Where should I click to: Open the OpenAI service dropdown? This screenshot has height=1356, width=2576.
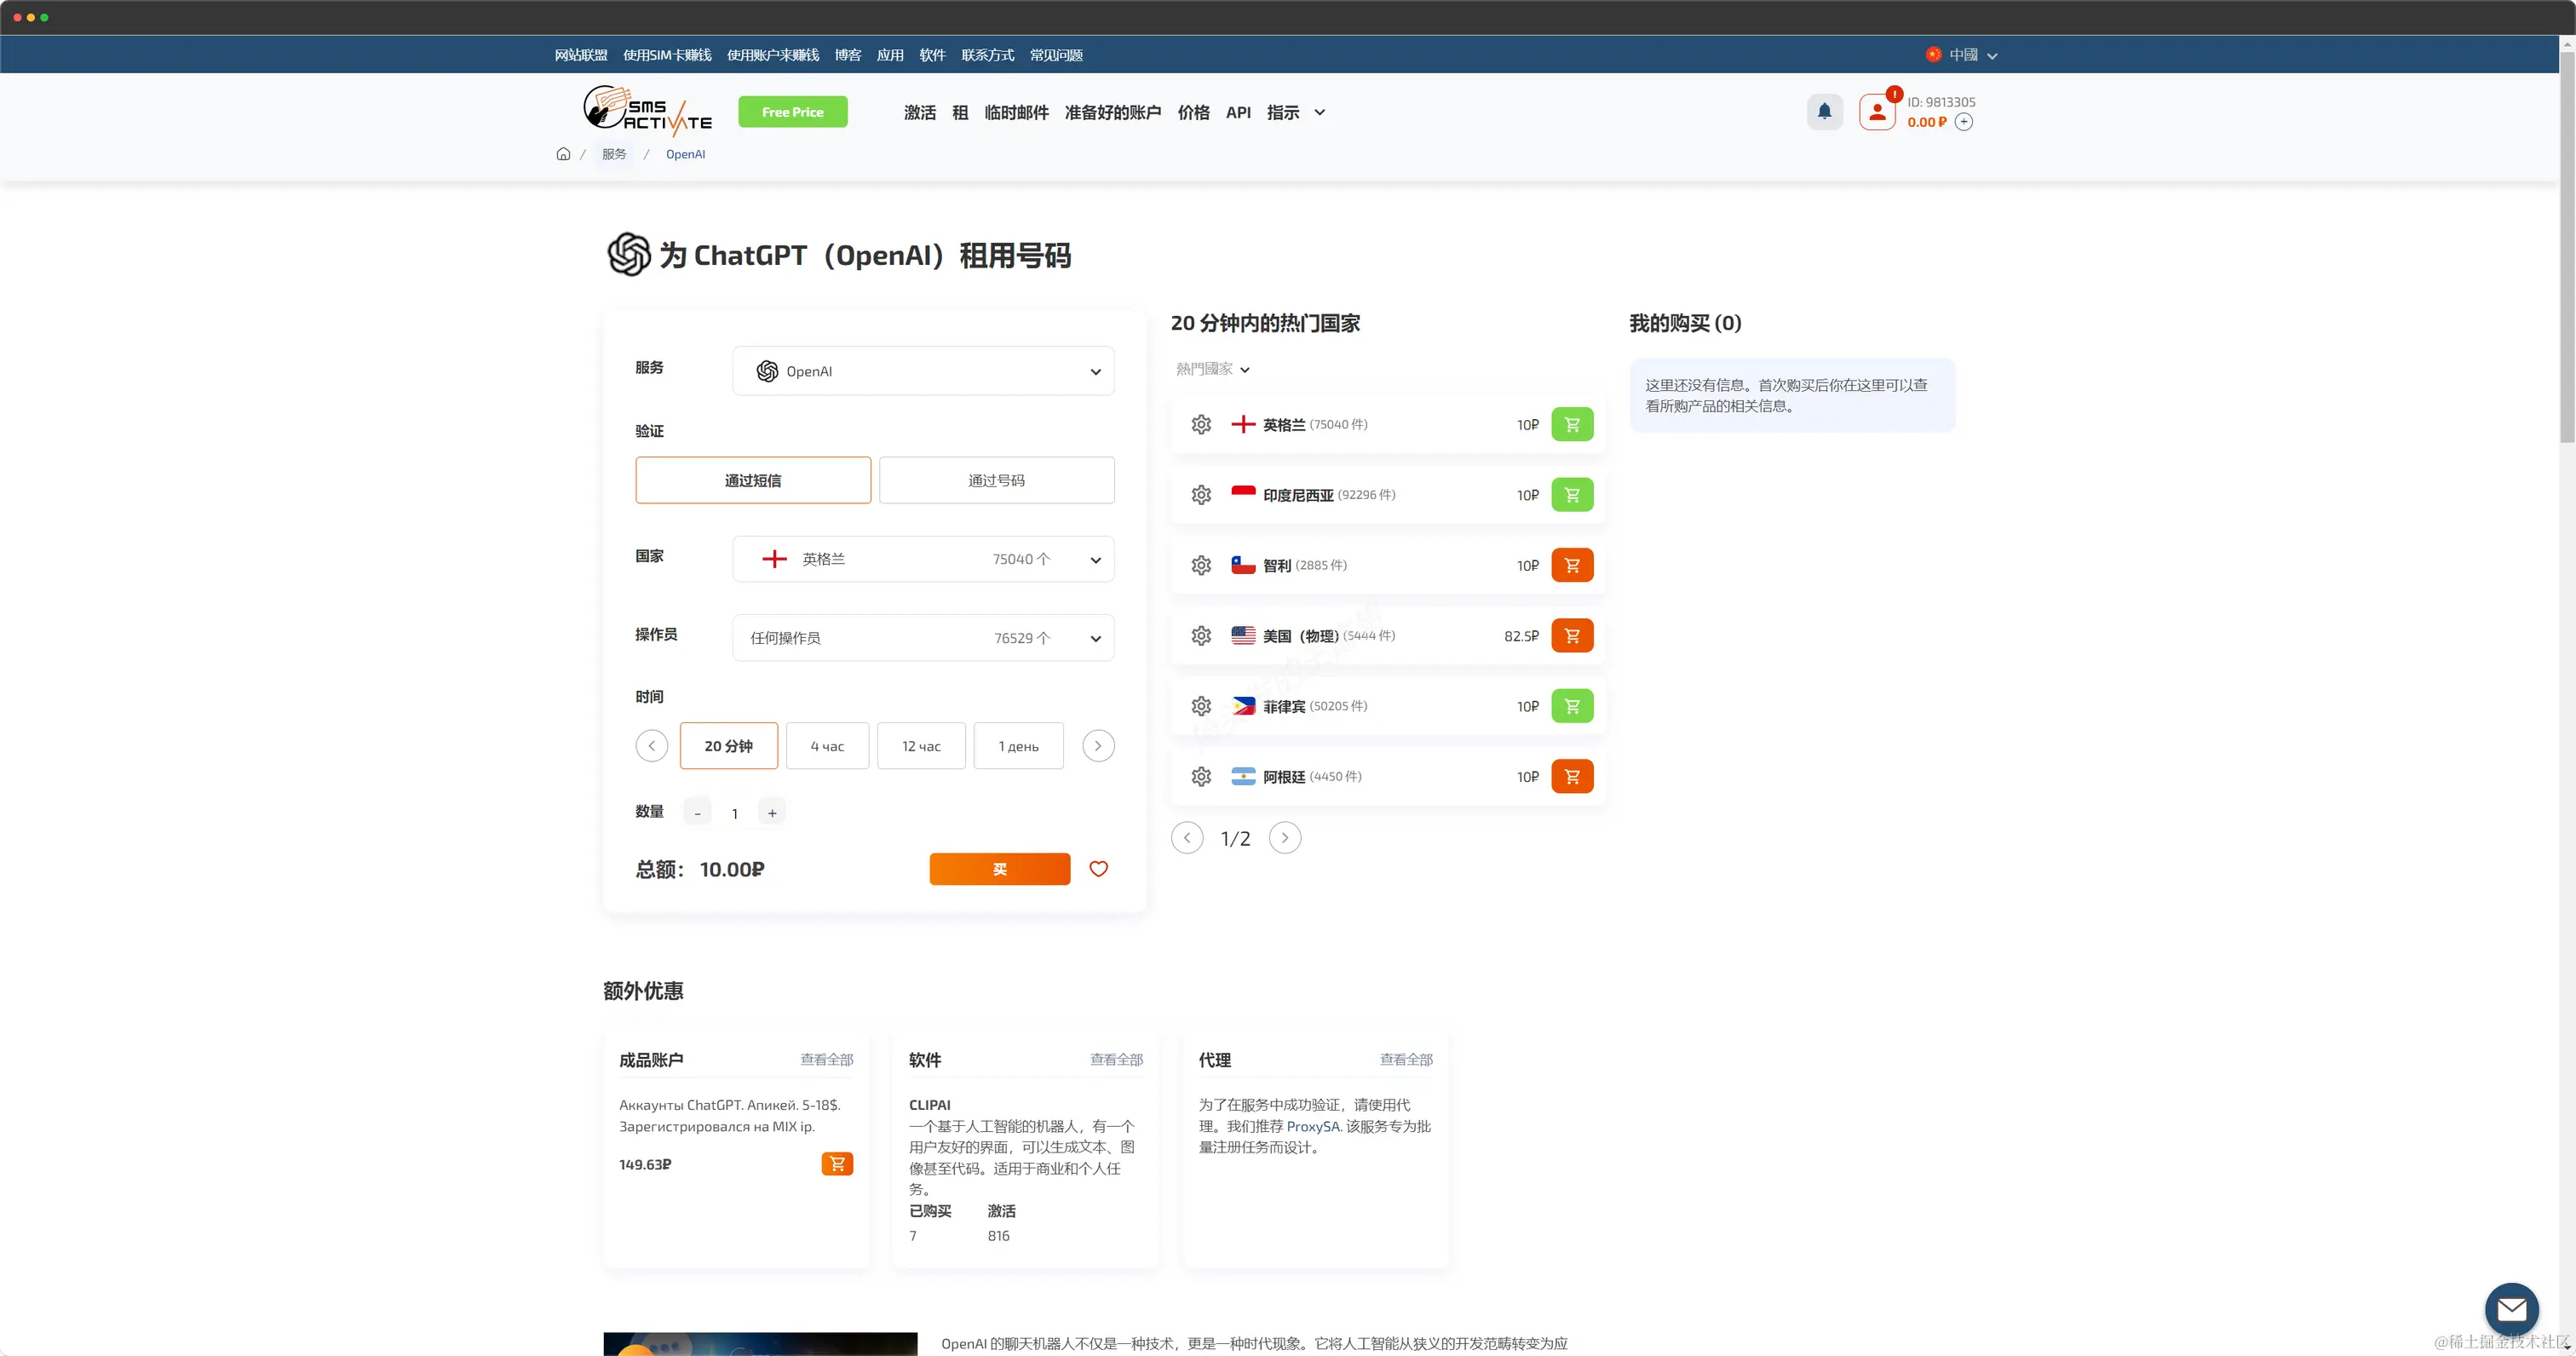point(923,371)
